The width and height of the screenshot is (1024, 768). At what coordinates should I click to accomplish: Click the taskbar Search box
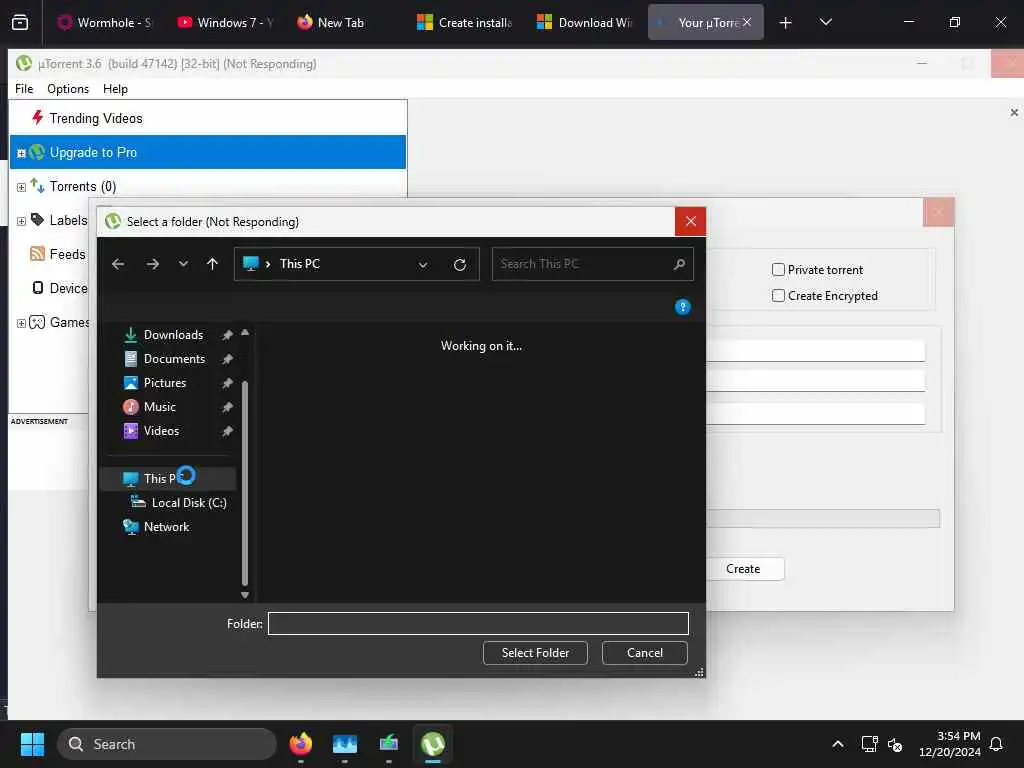(167, 744)
